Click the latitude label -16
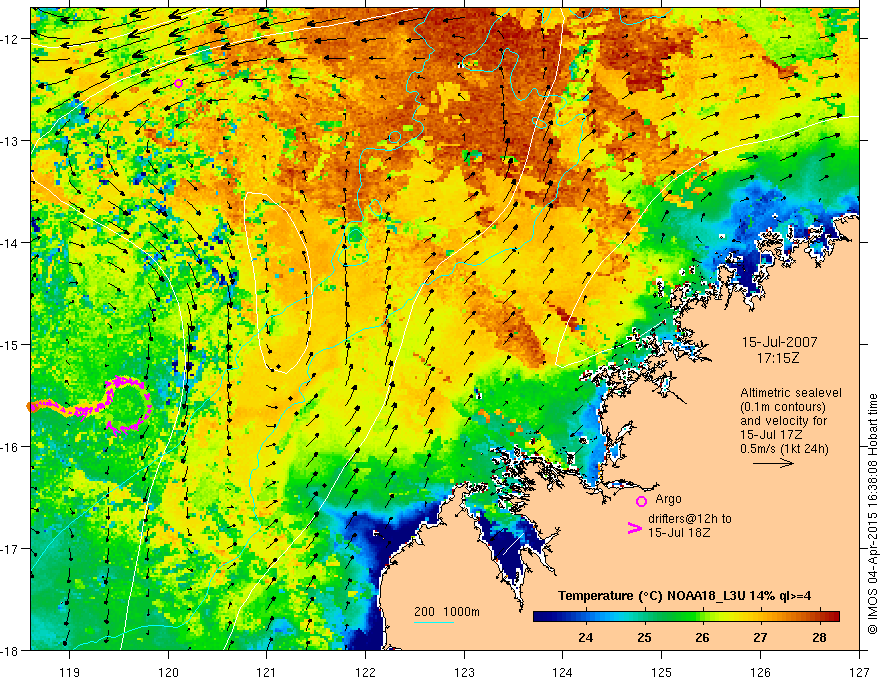 10,447
